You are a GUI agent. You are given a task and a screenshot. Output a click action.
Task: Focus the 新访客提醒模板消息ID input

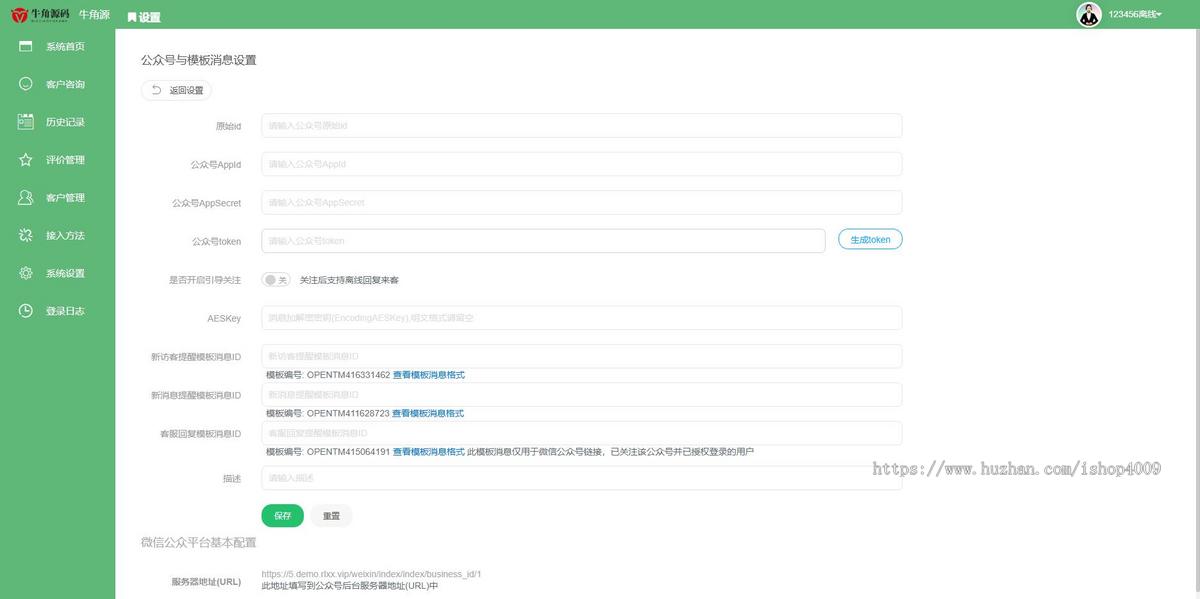582,356
